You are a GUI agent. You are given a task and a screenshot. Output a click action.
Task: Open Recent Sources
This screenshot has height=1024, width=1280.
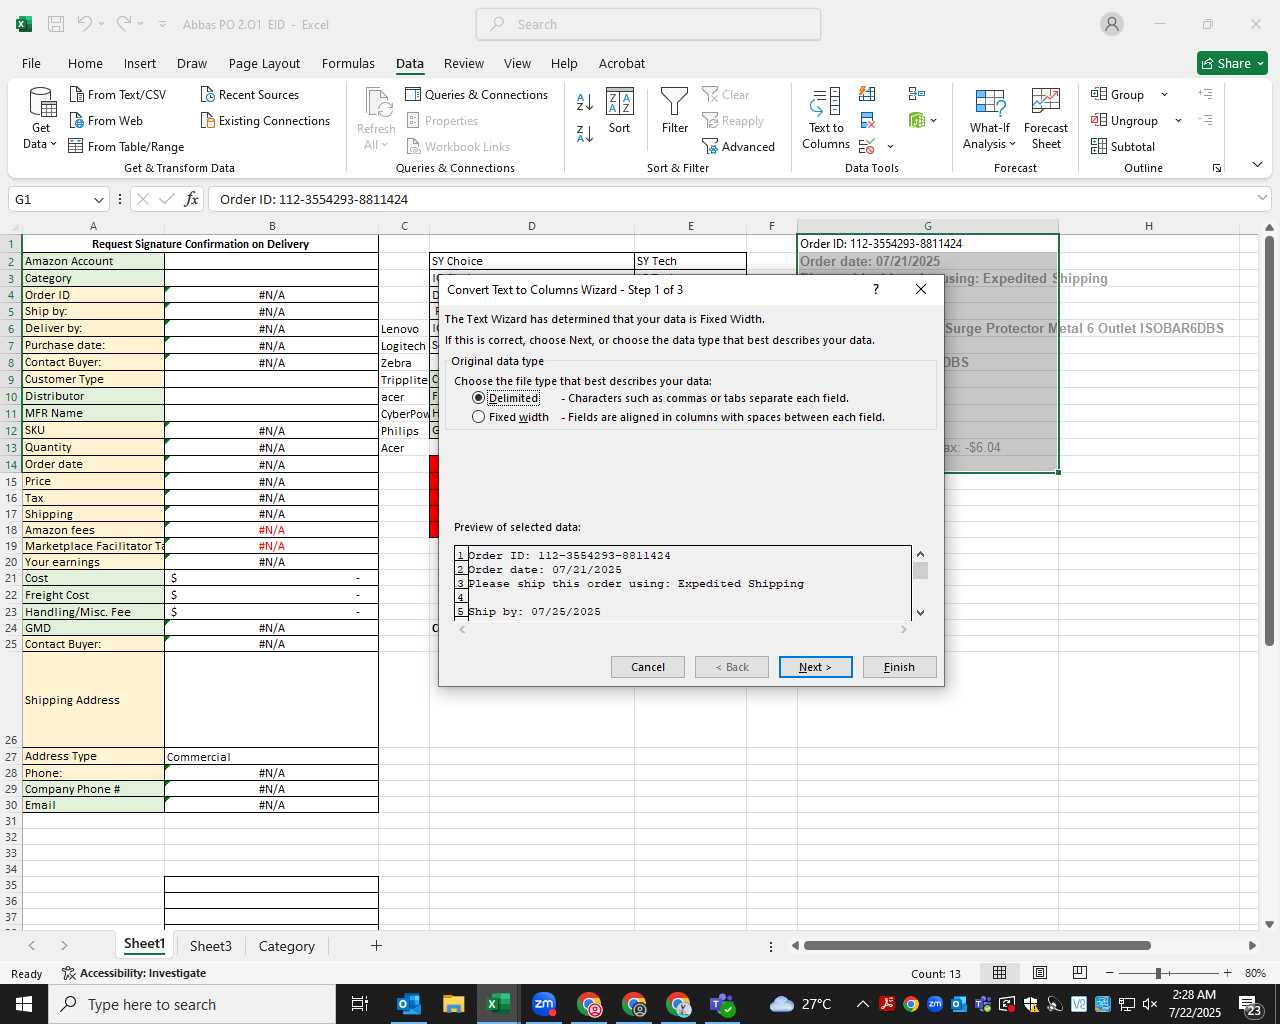click(x=249, y=94)
